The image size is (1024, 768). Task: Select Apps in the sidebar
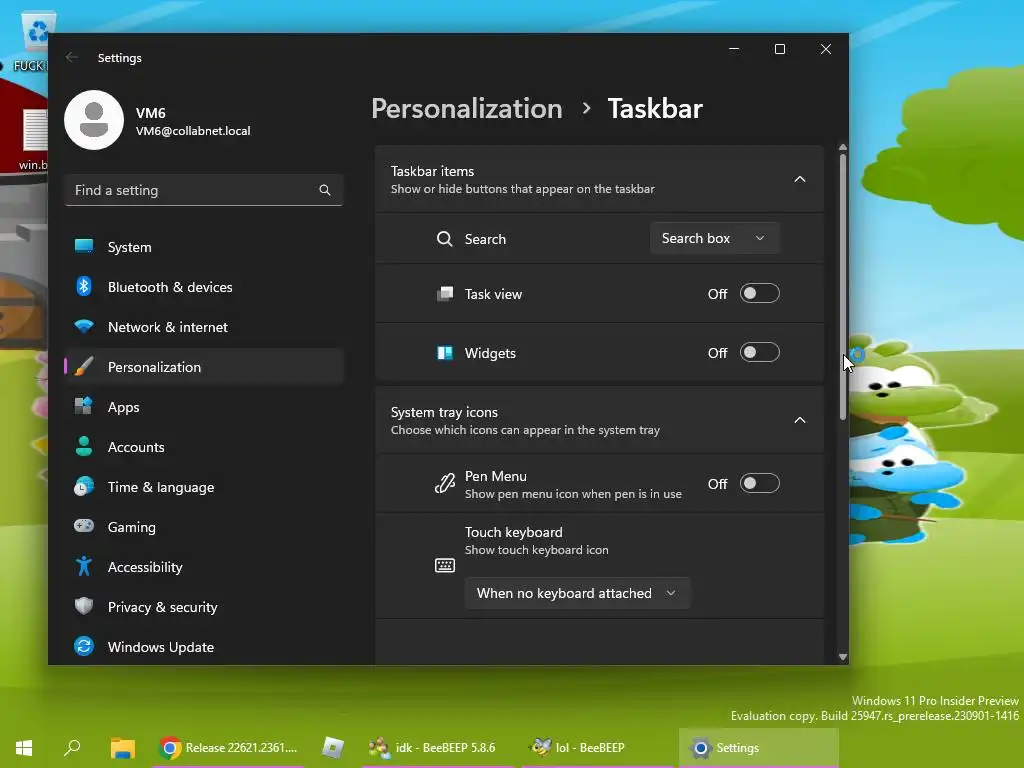[x=204, y=407]
